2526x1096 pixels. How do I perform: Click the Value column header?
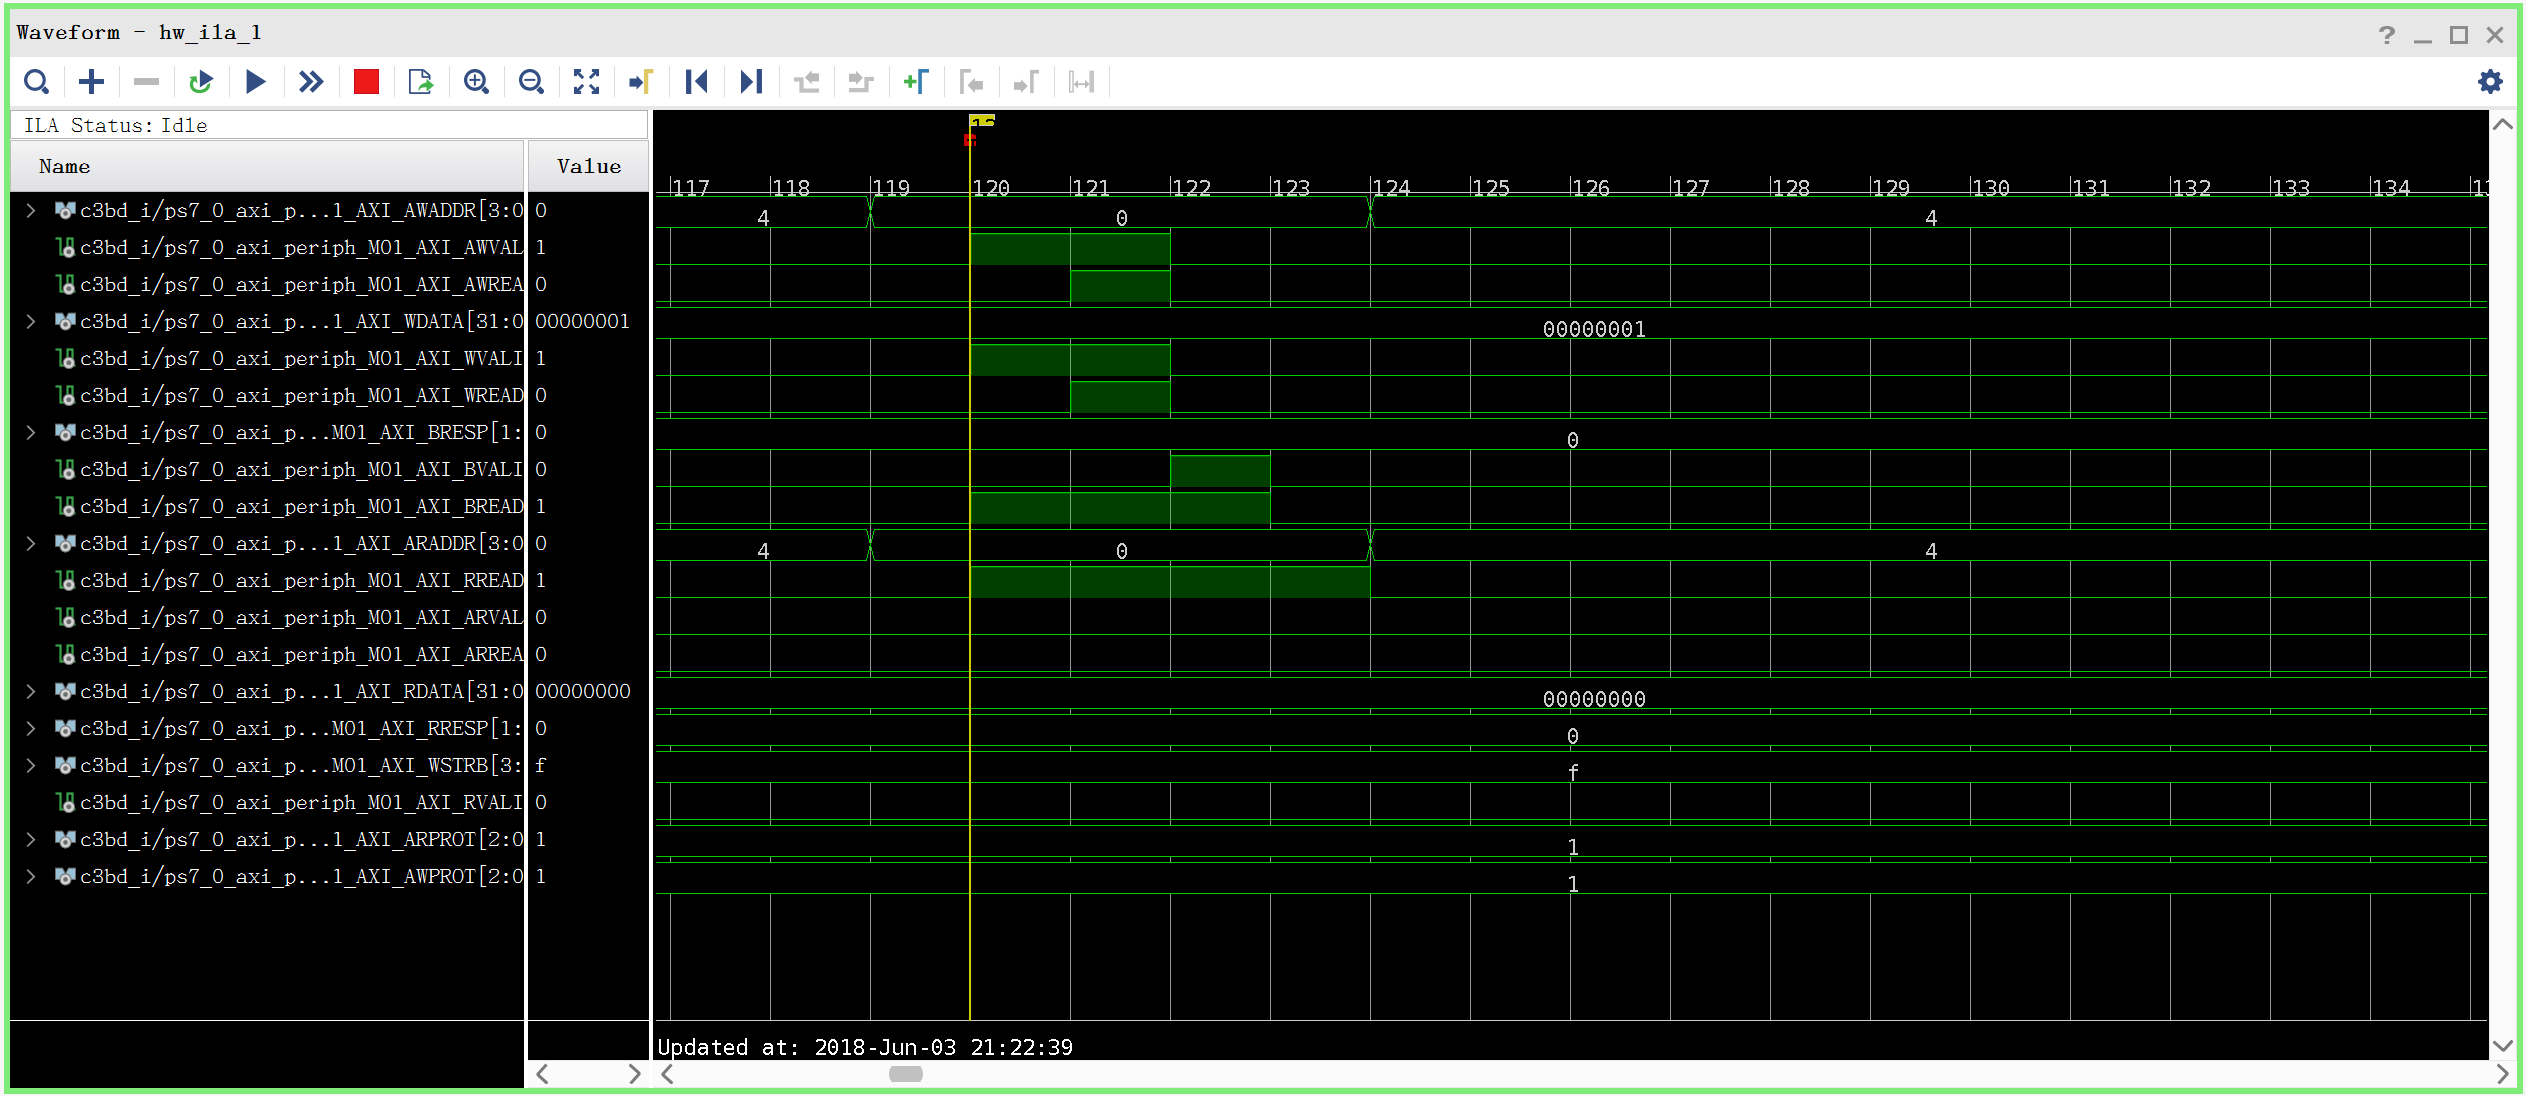[x=588, y=166]
